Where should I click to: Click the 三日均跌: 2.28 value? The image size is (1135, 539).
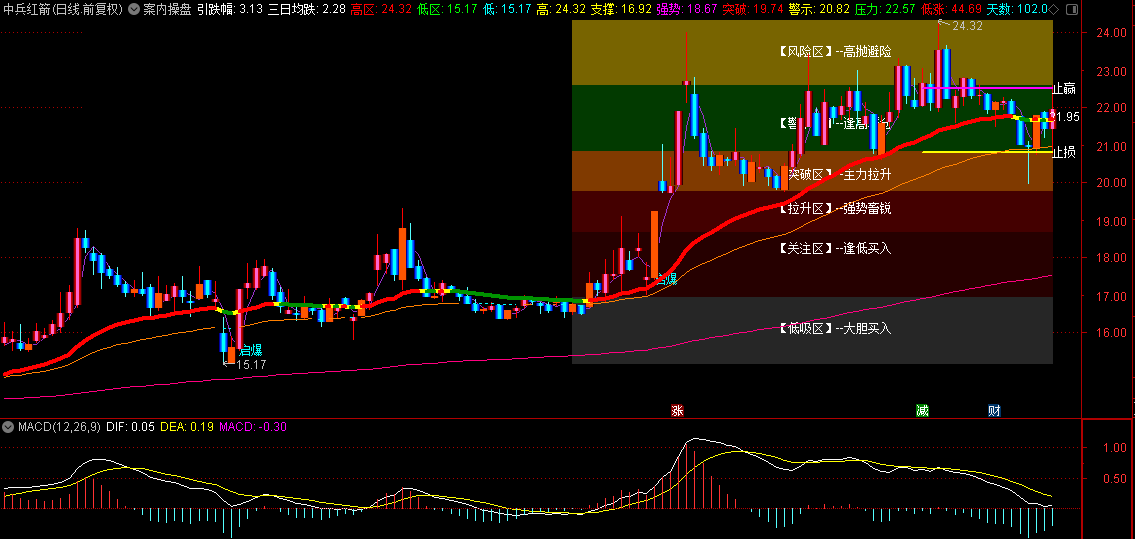tap(307, 9)
